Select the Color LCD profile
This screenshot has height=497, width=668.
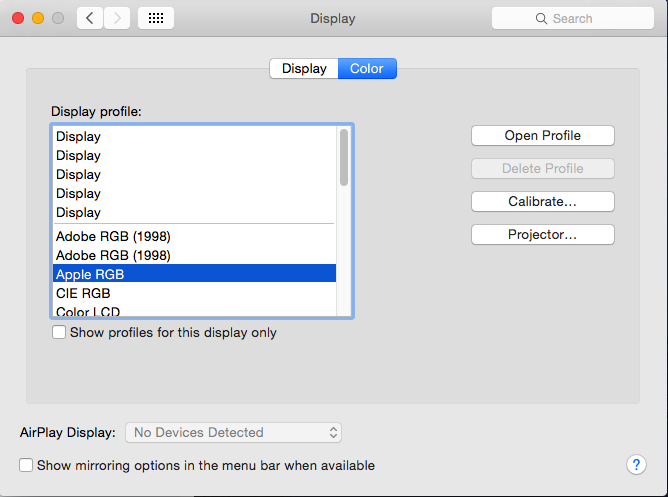194,311
